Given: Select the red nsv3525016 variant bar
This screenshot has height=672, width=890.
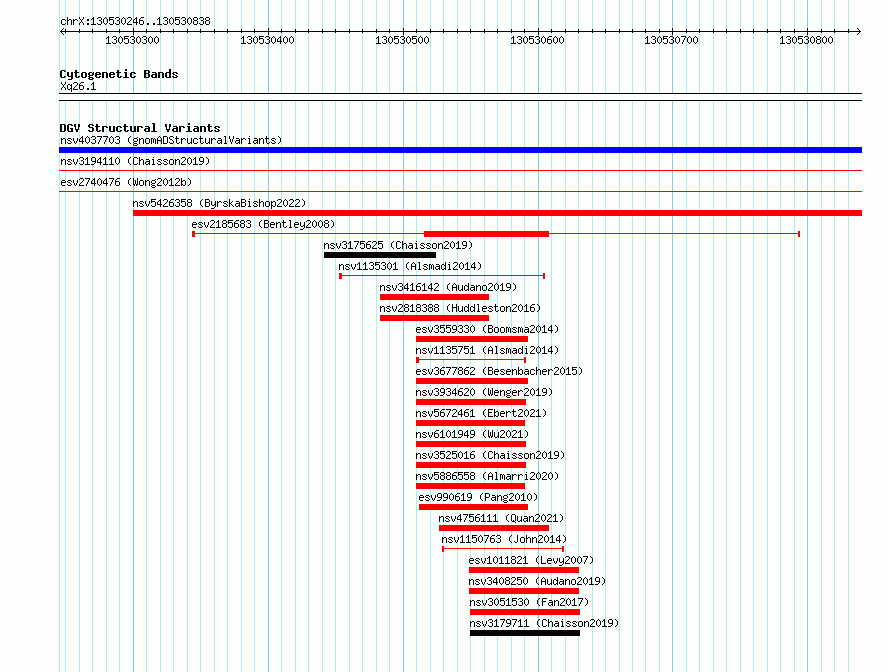Looking at the screenshot, I should (471, 465).
